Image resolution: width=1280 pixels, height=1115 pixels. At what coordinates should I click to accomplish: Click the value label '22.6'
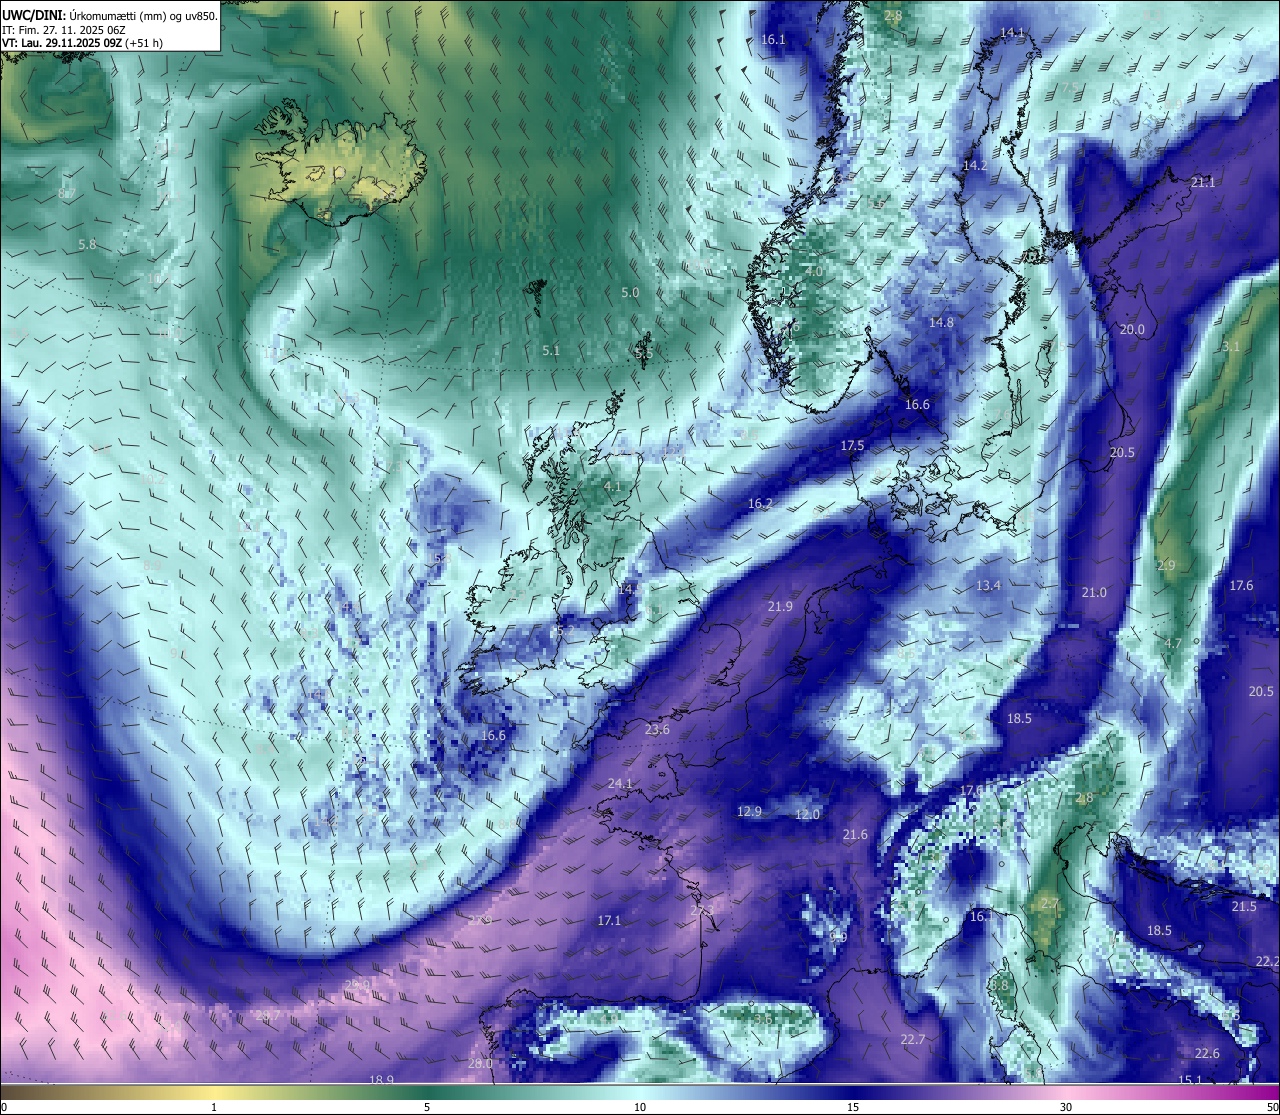pyautogui.click(x=1207, y=1054)
